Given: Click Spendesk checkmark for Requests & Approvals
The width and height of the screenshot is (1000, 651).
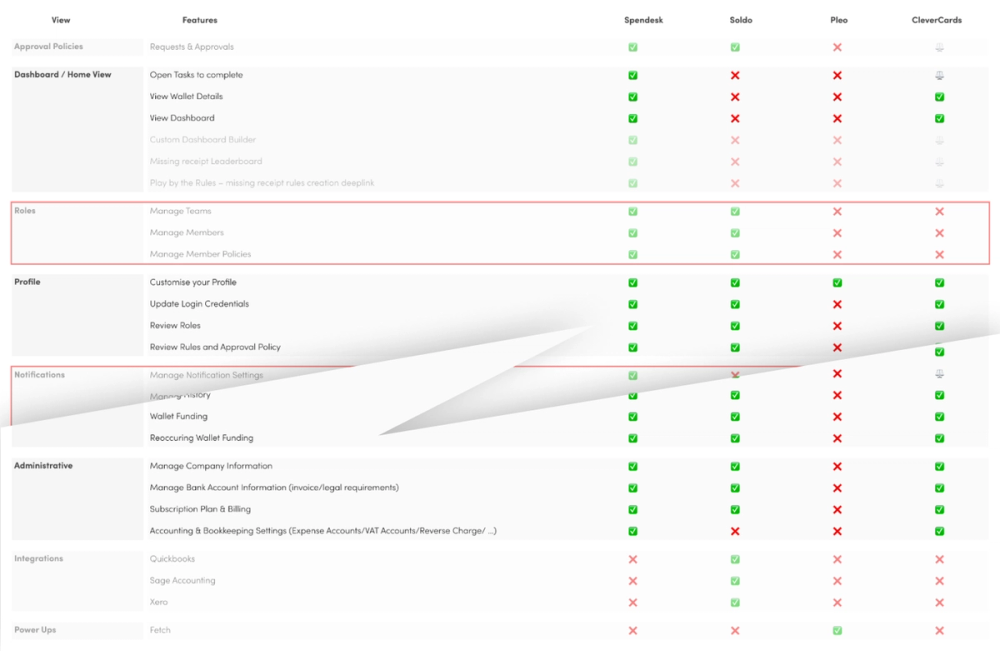Looking at the screenshot, I should (x=633, y=47).
